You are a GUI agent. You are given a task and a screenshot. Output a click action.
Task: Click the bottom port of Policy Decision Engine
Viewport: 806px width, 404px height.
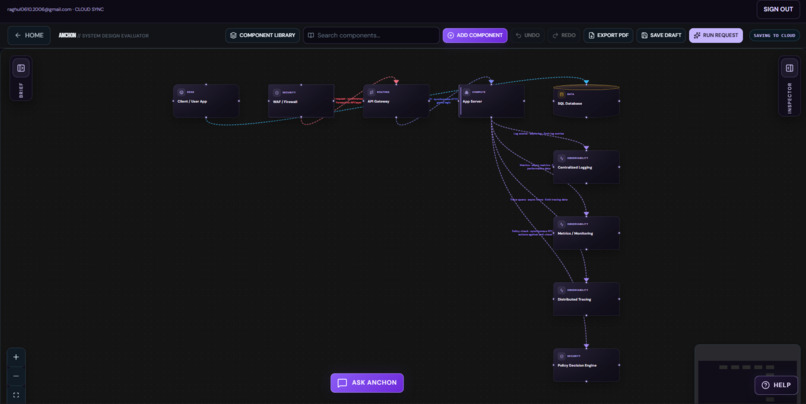(586, 381)
